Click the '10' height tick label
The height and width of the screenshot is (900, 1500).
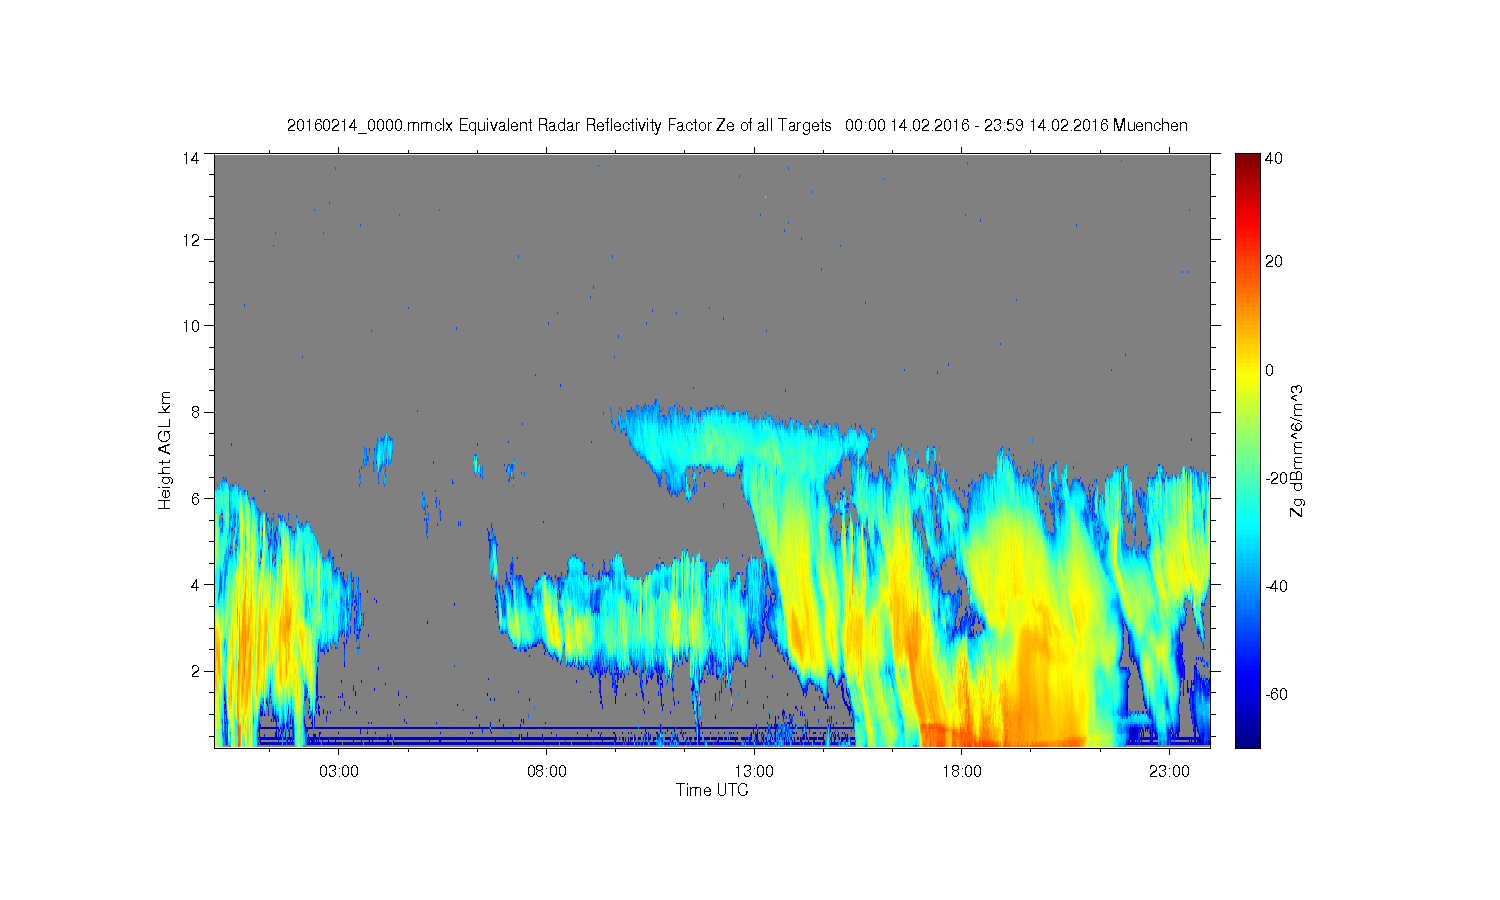(x=191, y=325)
